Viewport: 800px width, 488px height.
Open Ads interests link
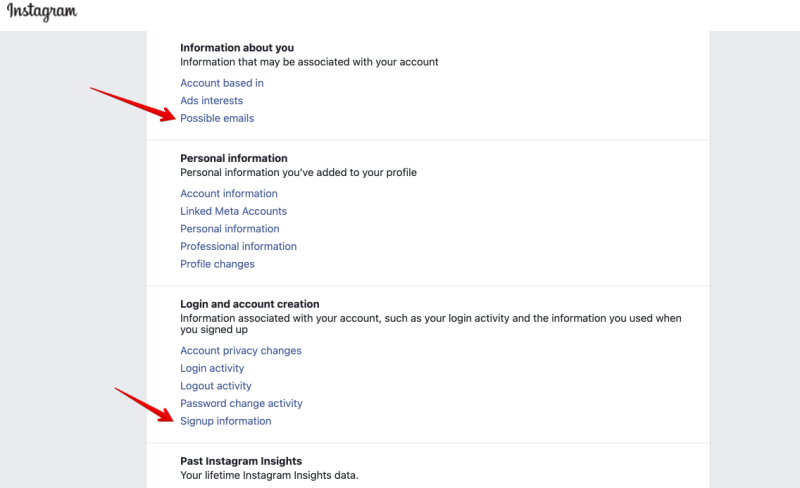click(x=211, y=101)
